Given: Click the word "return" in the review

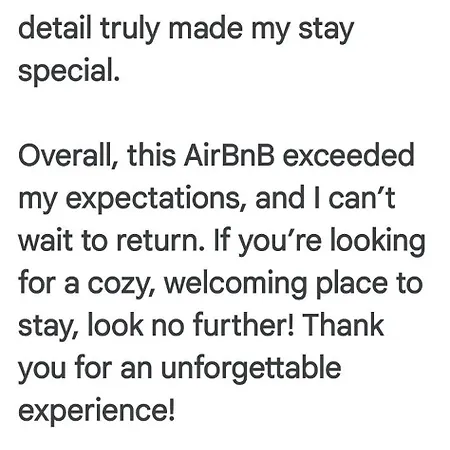Looking at the screenshot, I should coord(161,241).
